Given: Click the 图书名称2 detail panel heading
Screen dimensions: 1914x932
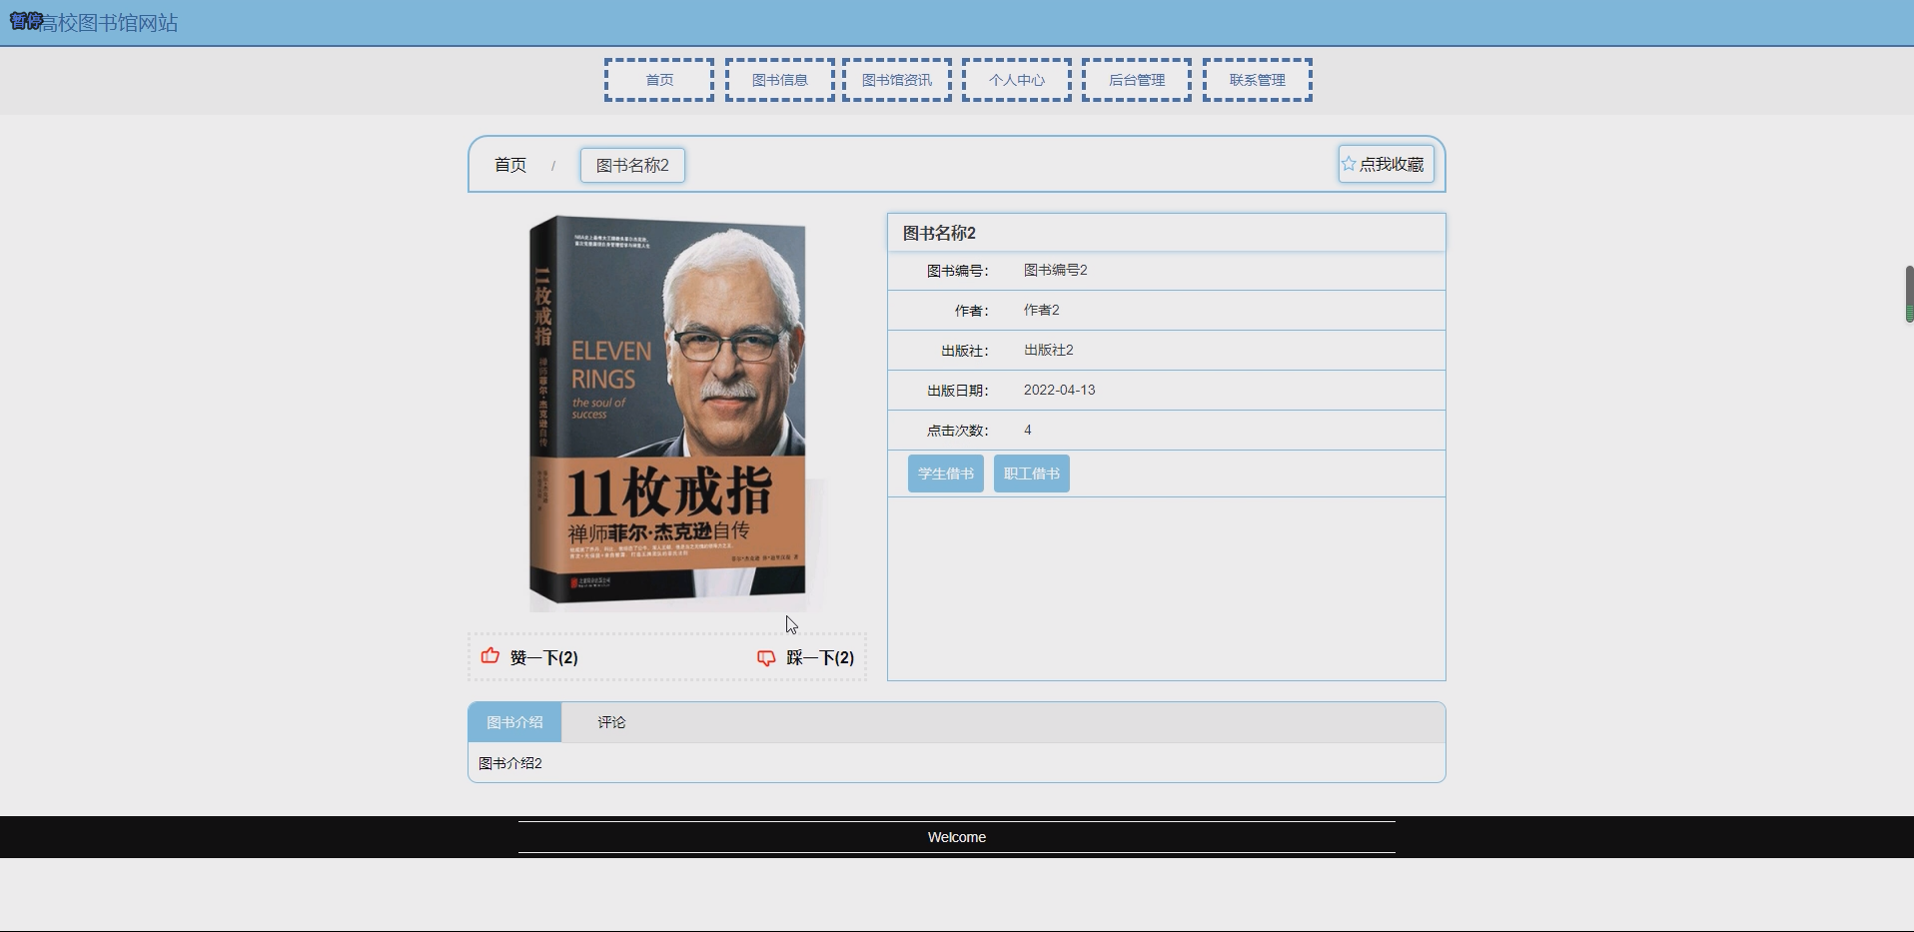Looking at the screenshot, I should (939, 233).
